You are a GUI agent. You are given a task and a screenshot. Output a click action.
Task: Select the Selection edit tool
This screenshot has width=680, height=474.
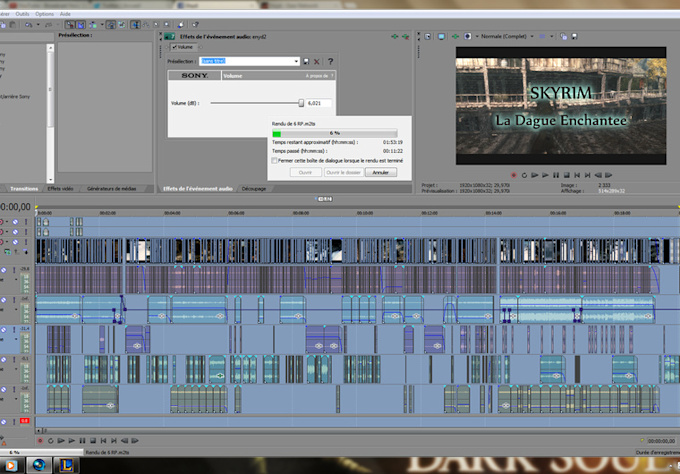point(156,25)
